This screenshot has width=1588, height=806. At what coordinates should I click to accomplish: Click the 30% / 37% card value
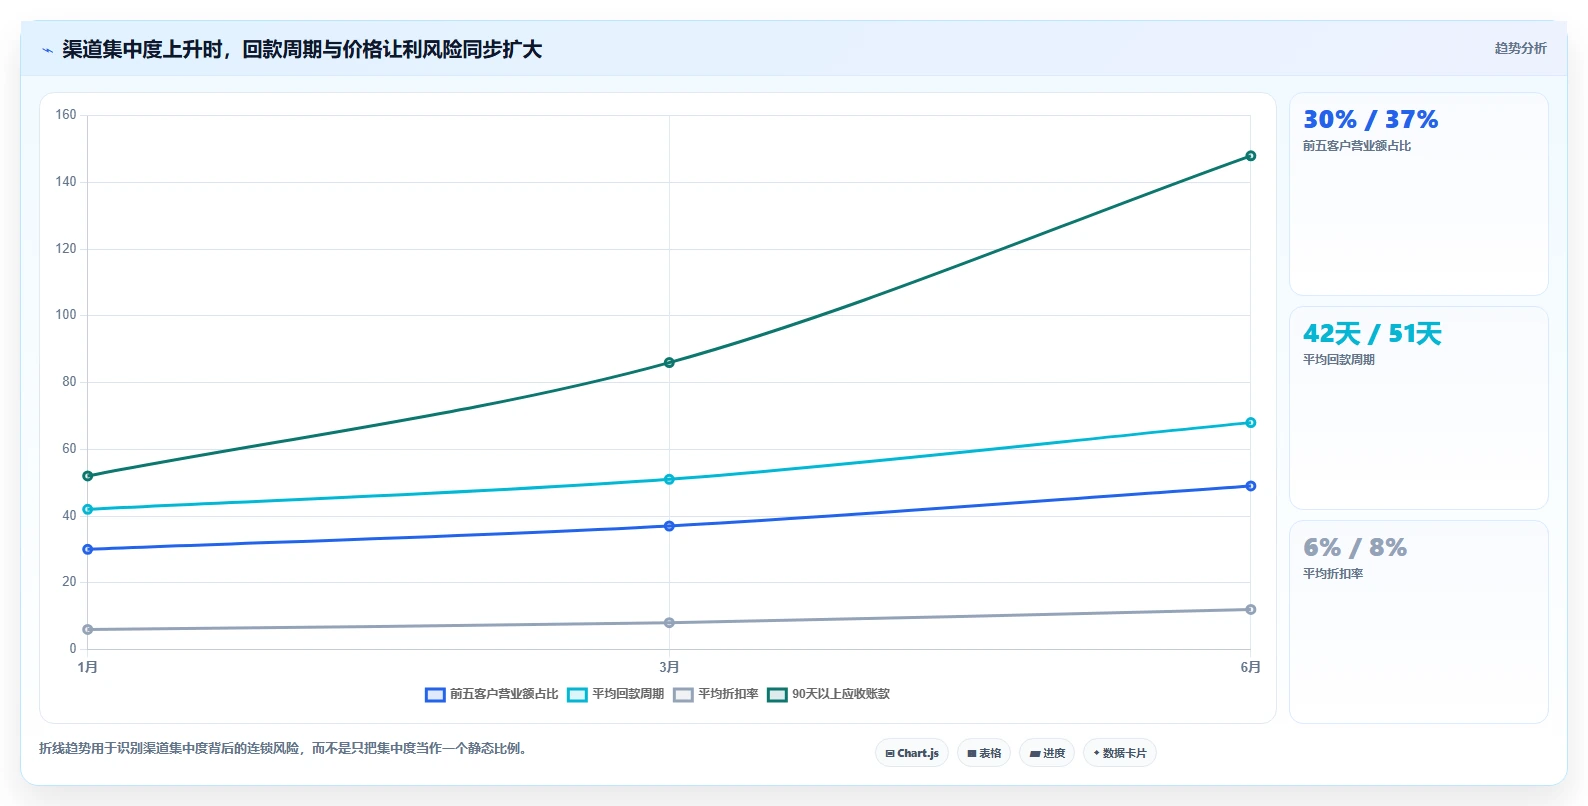[1370, 120]
